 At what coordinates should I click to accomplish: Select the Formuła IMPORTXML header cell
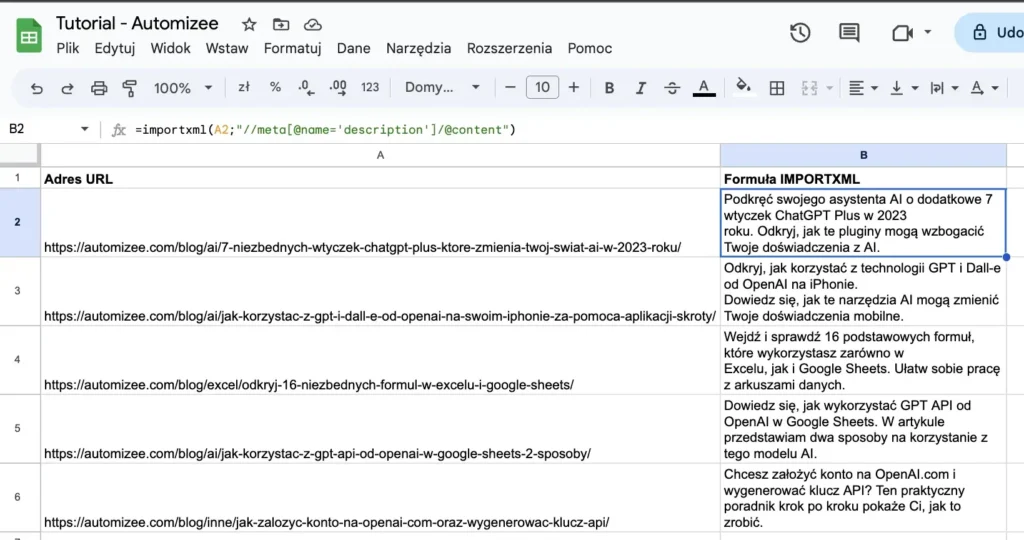pos(863,178)
